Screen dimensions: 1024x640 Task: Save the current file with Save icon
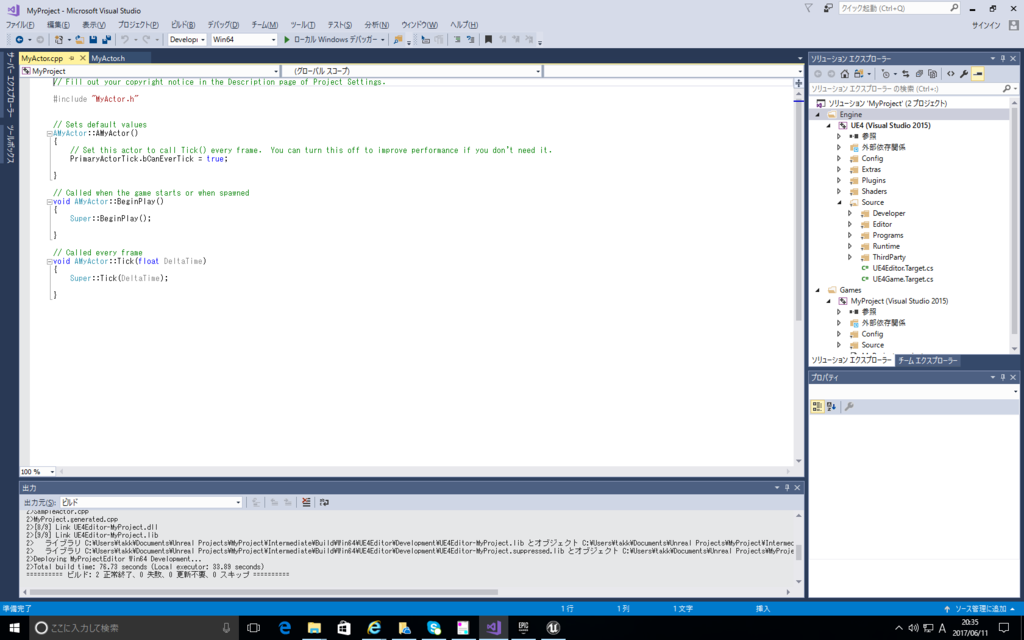(93, 40)
